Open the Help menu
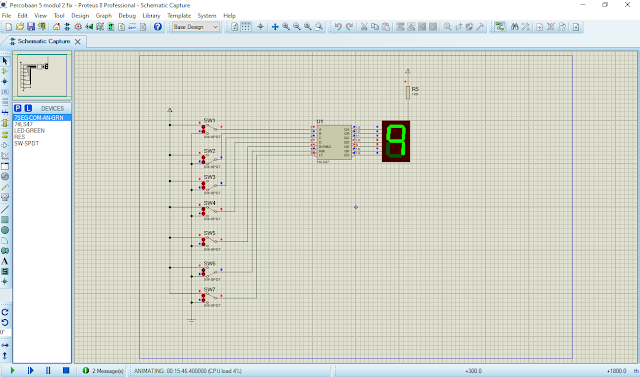 coord(229,16)
